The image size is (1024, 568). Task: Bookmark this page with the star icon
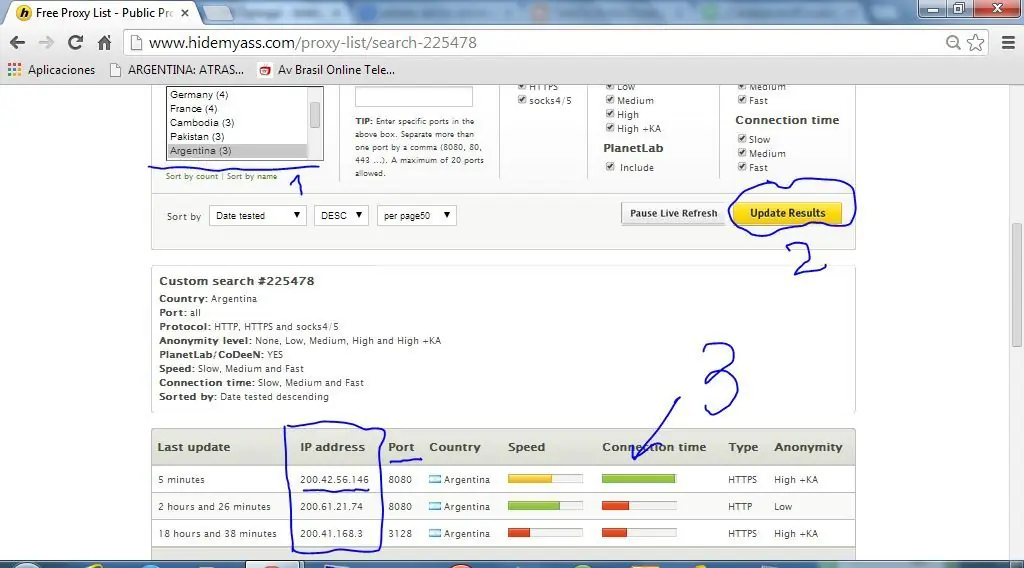(976, 42)
